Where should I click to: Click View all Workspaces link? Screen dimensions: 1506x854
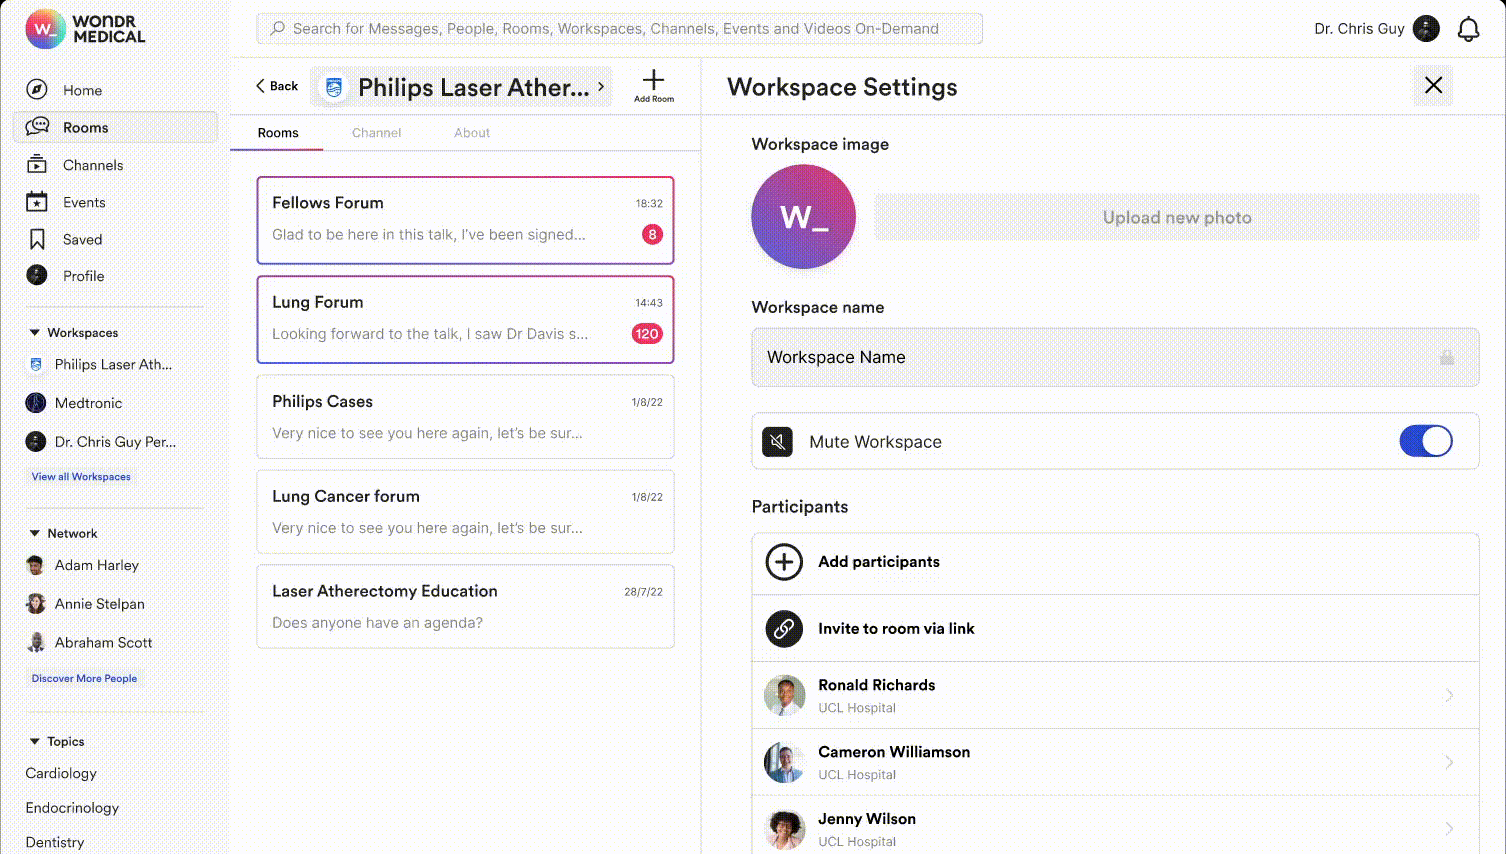[81, 477]
